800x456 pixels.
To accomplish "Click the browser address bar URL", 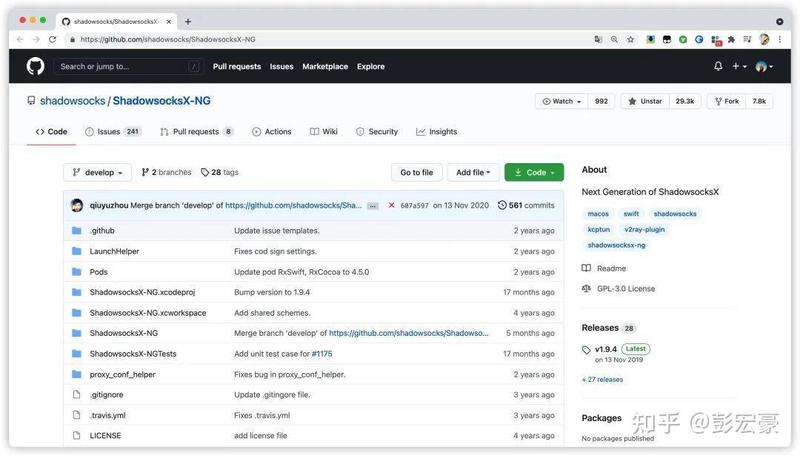I will (168, 39).
